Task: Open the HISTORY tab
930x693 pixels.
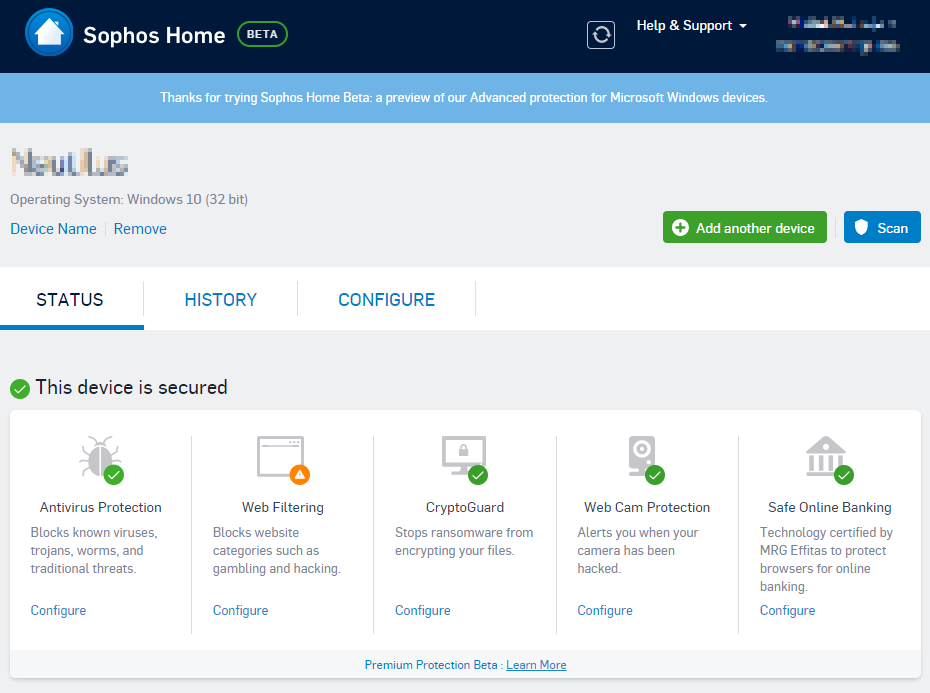Action: point(221,300)
